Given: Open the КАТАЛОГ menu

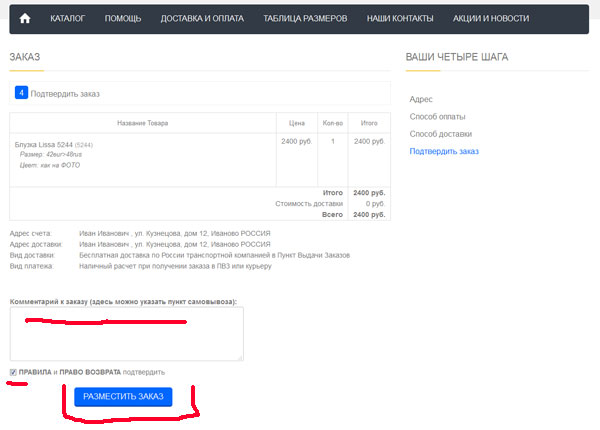Looking at the screenshot, I should click(x=68, y=19).
